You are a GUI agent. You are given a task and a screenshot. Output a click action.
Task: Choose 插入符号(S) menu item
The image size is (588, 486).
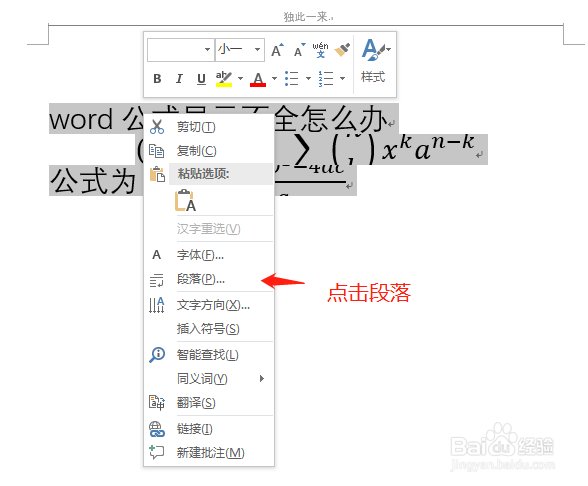[209, 329]
